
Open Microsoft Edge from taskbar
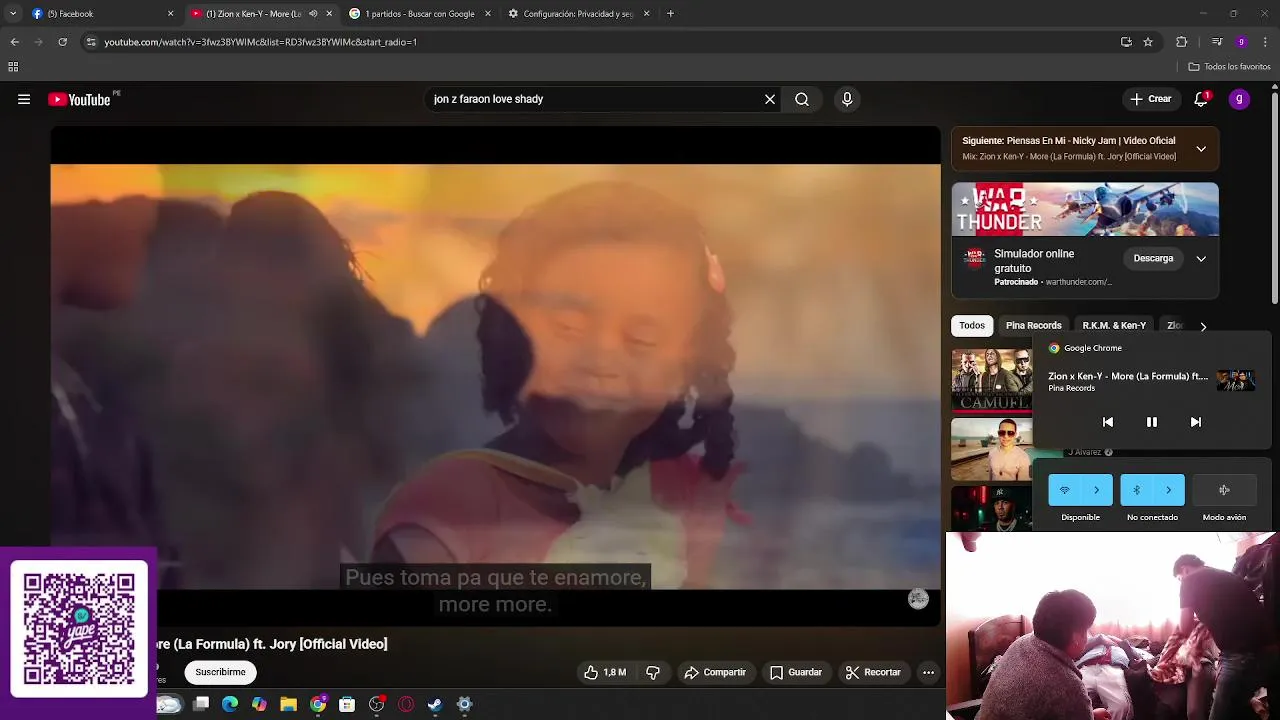point(230,704)
